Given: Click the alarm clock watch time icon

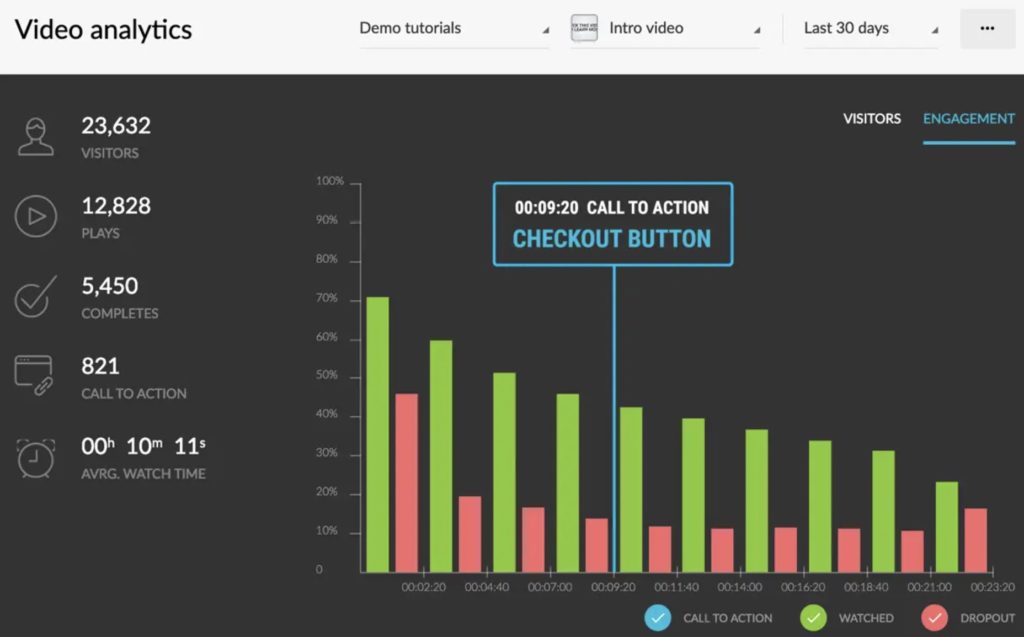Looking at the screenshot, I should click(x=36, y=458).
